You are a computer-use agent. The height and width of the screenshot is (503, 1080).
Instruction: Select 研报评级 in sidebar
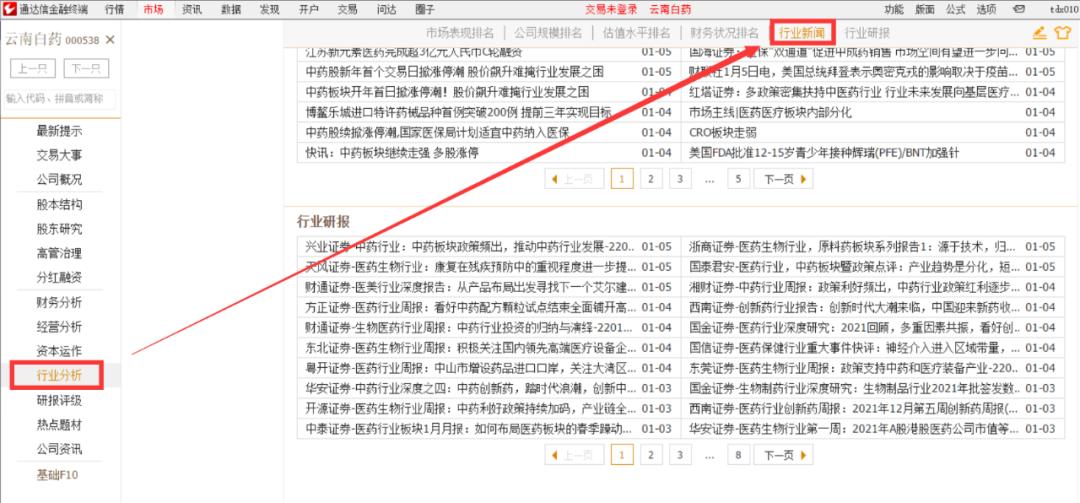point(59,400)
